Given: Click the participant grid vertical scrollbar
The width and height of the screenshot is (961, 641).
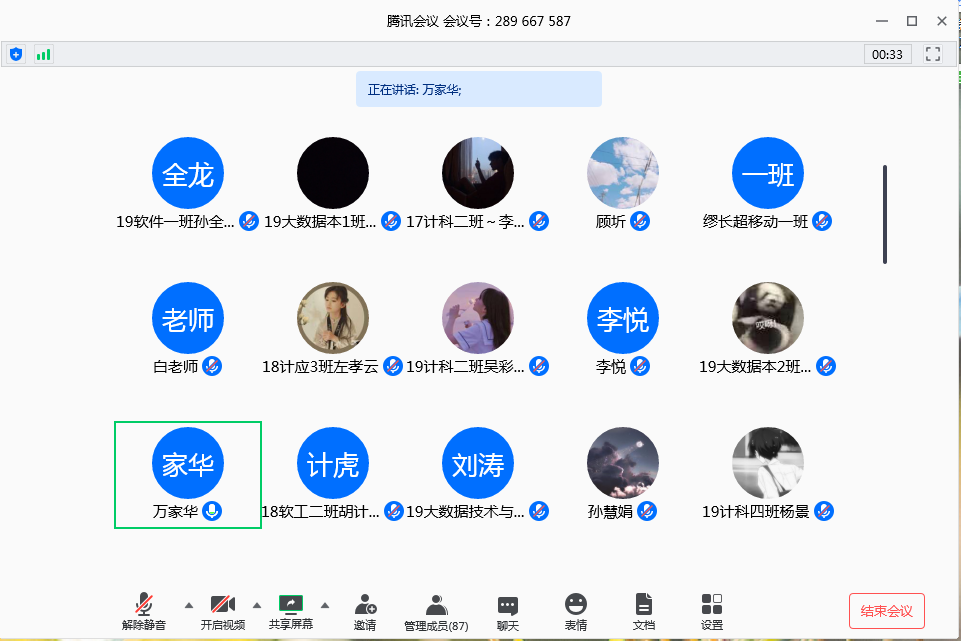Looking at the screenshot, I should pyautogui.click(x=885, y=214).
